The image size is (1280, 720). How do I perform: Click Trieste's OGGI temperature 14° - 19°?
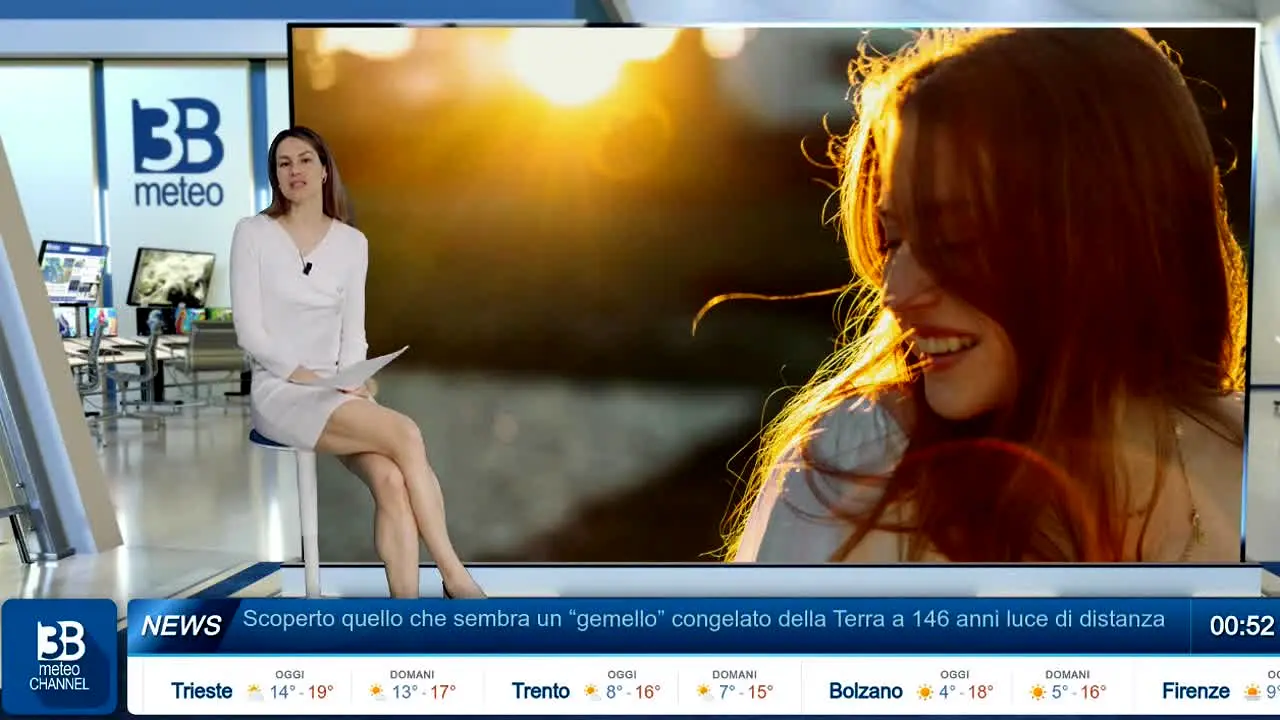pos(302,692)
